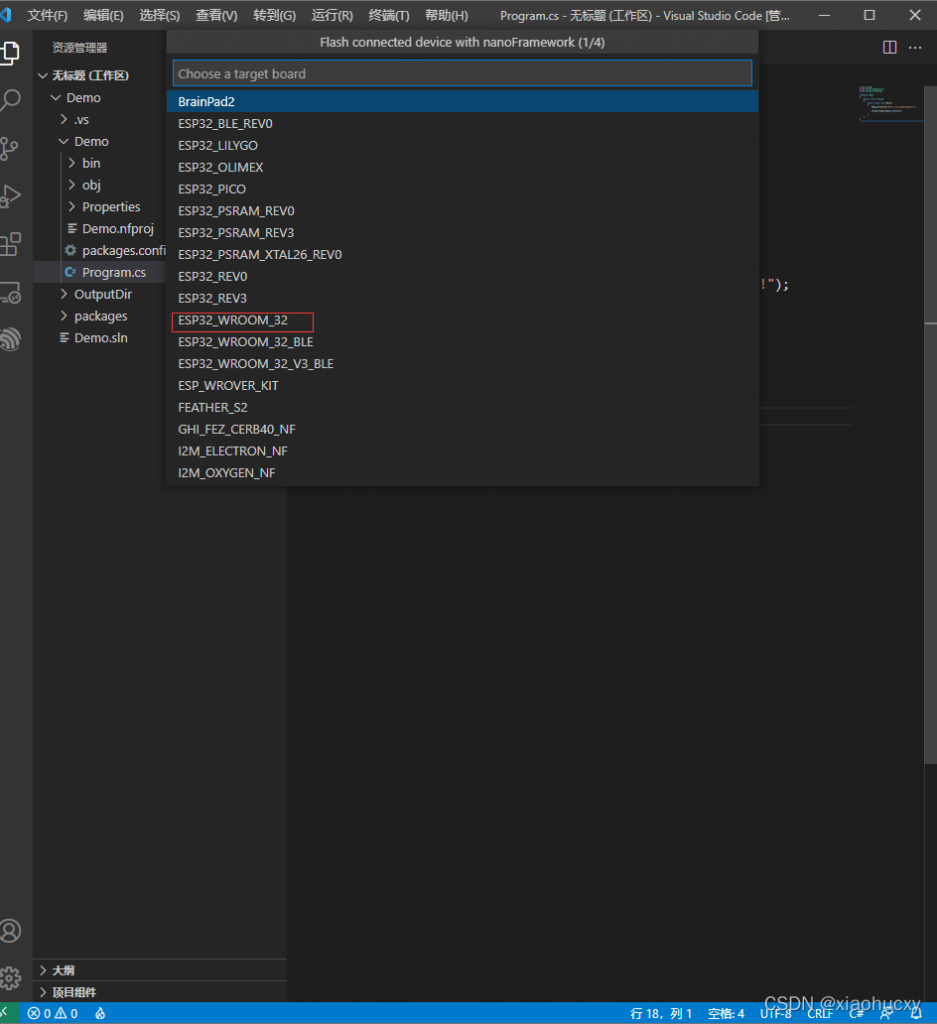Open the Search view in activity bar
This screenshot has width=937, height=1024.
10,101
